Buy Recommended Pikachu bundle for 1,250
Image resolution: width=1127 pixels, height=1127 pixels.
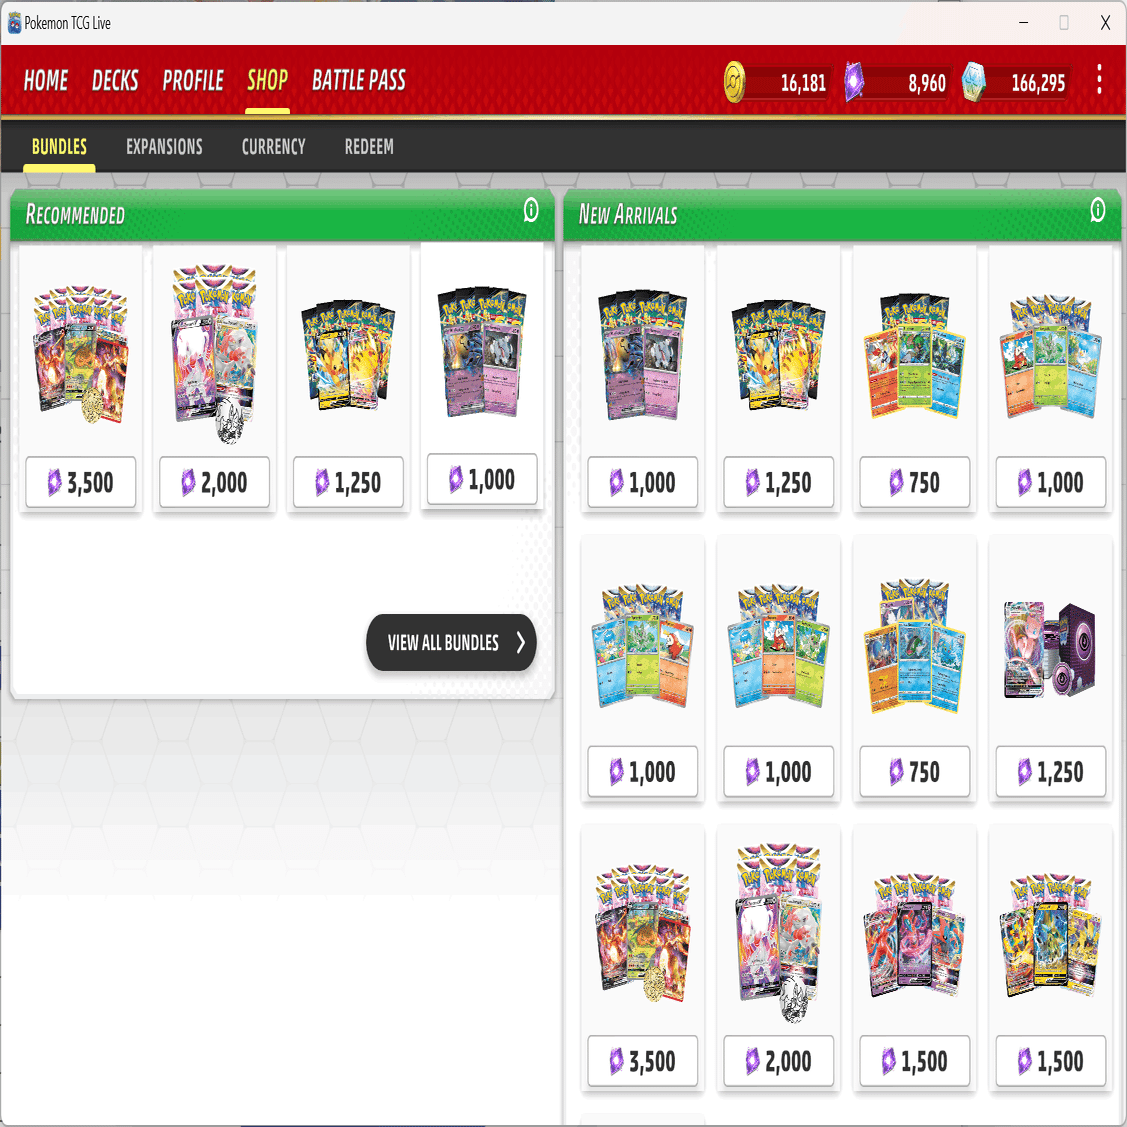point(348,482)
